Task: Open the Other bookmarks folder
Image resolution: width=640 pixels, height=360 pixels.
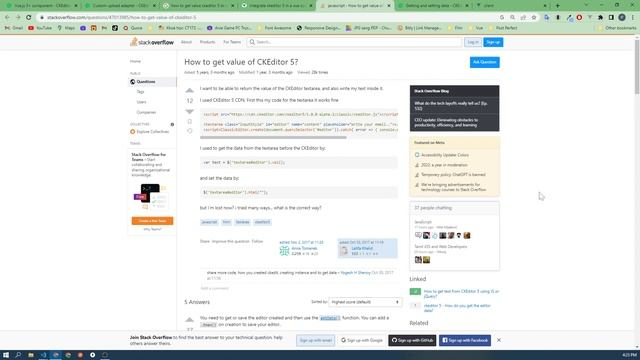Action: [x=617, y=28]
